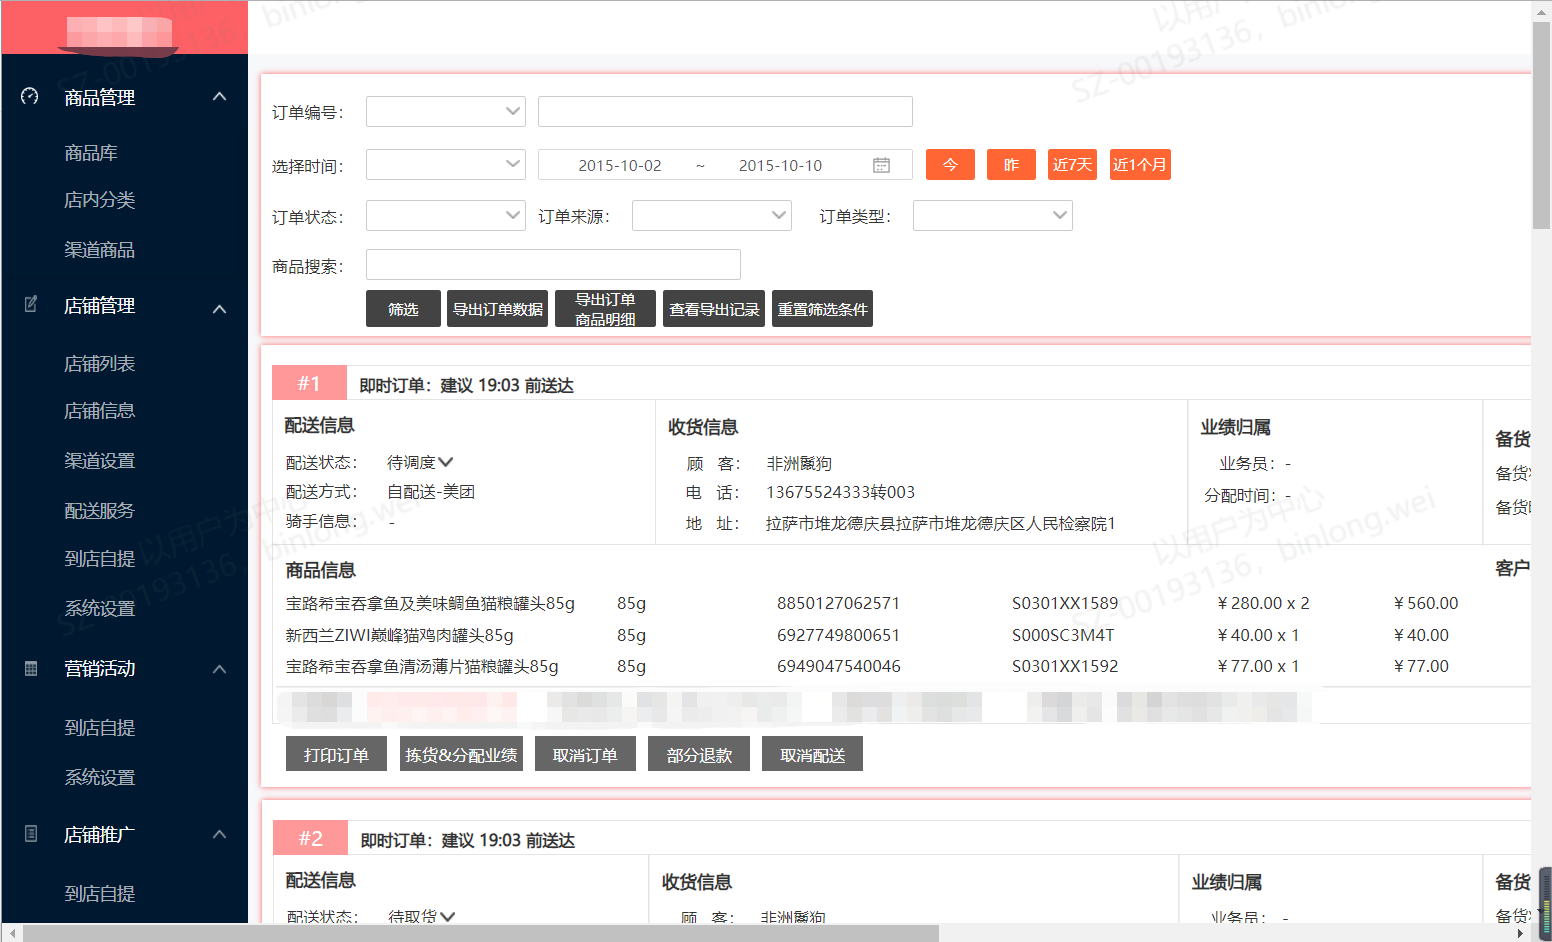The height and width of the screenshot is (942, 1552).
Task: Click the ¥560.00 line total
Action: pyautogui.click(x=1426, y=603)
